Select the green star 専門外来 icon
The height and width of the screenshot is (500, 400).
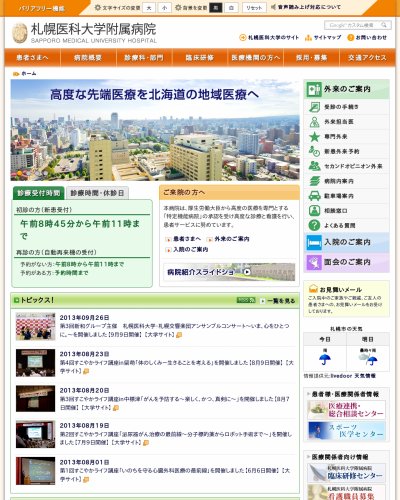coord(314,137)
